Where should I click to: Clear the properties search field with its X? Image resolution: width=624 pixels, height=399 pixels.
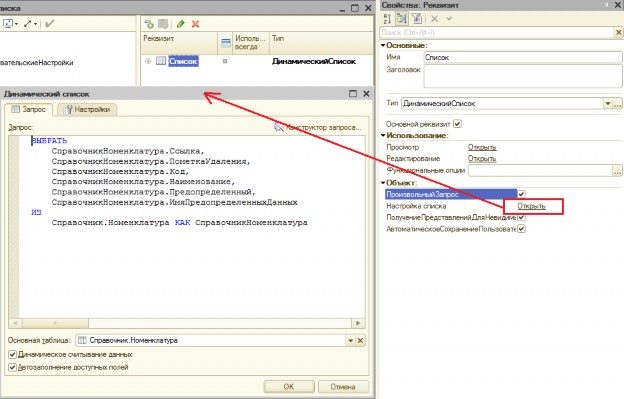[618, 32]
